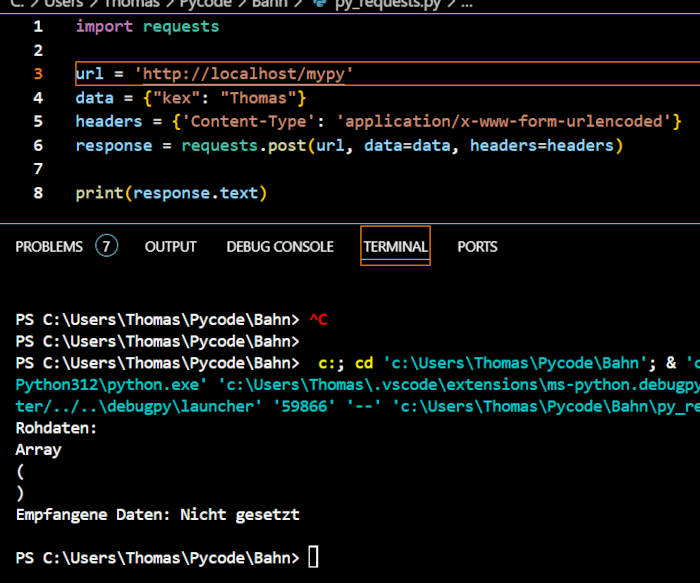Click 'Rohdaten:' terminal output line
Viewport: 700px width, 583px height.
click(x=56, y=428)
